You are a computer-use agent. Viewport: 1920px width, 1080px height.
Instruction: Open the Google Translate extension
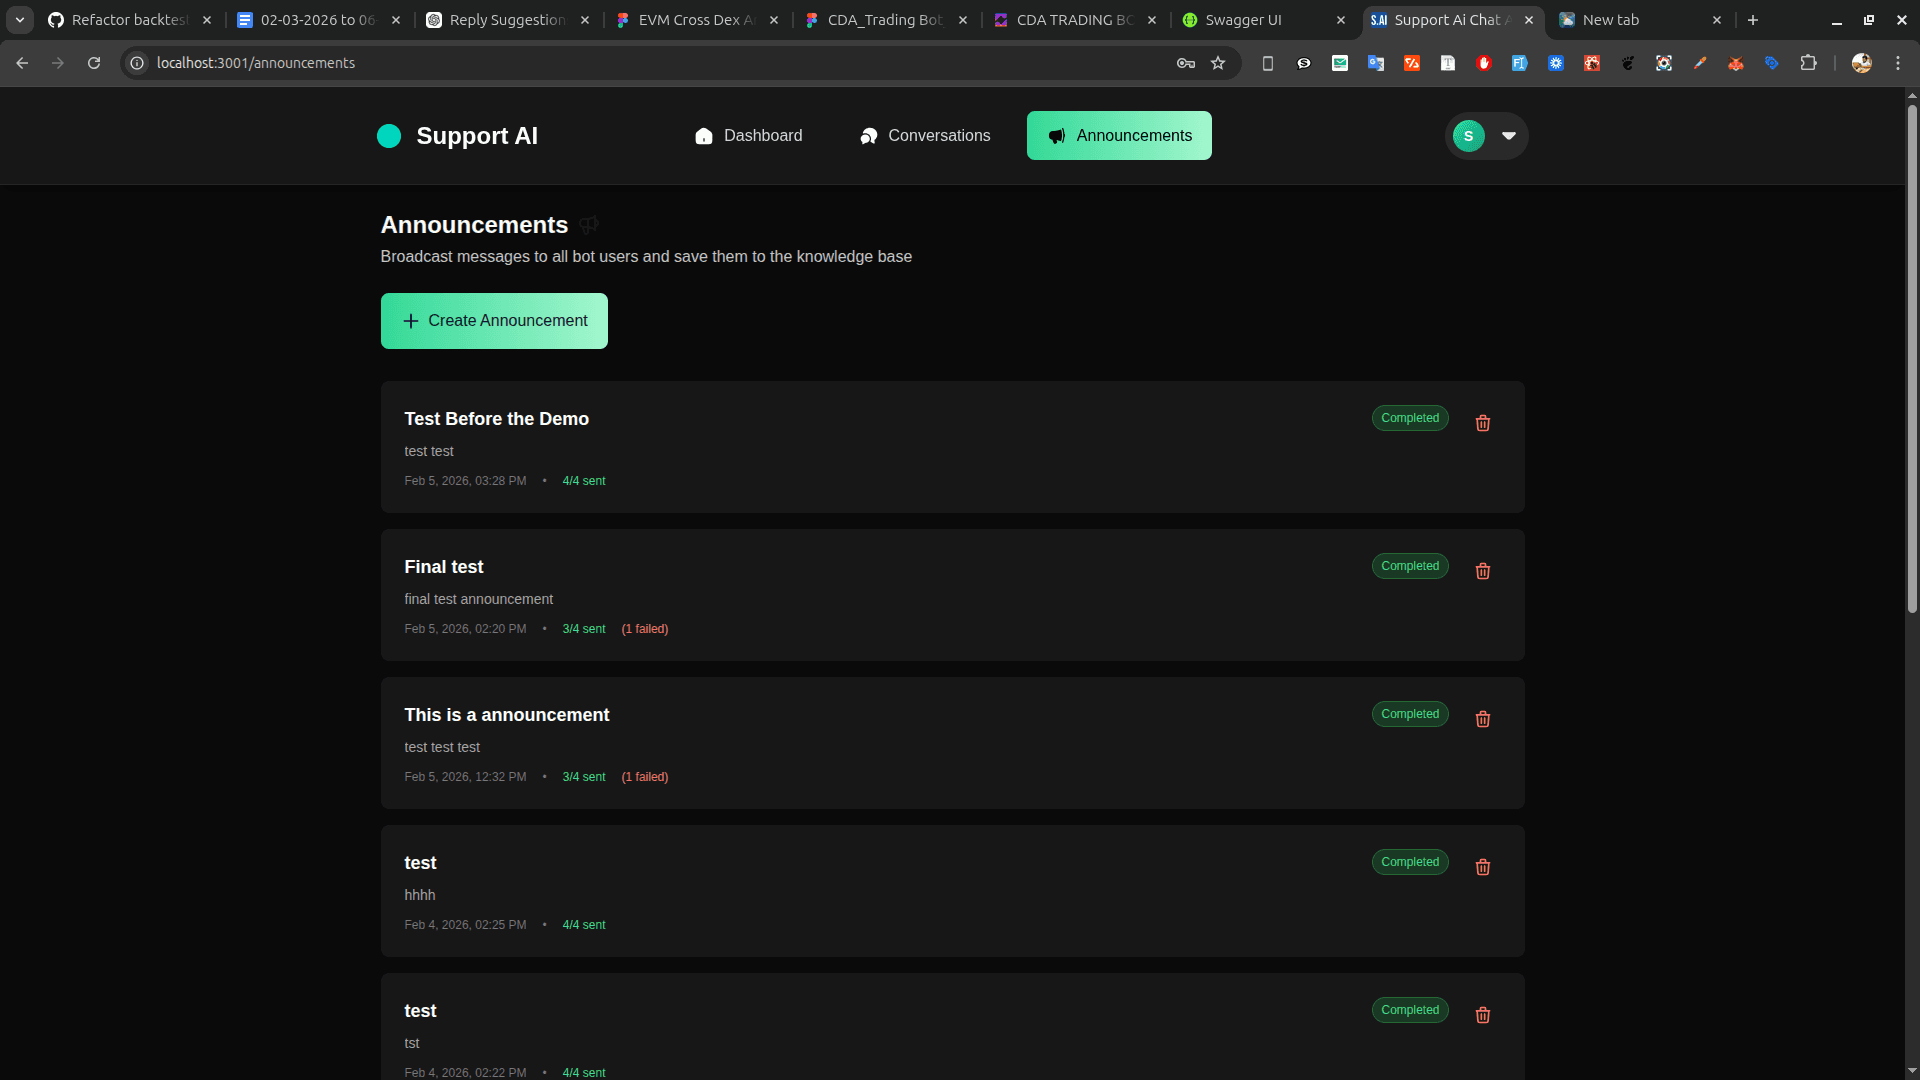coord(1375,63)
